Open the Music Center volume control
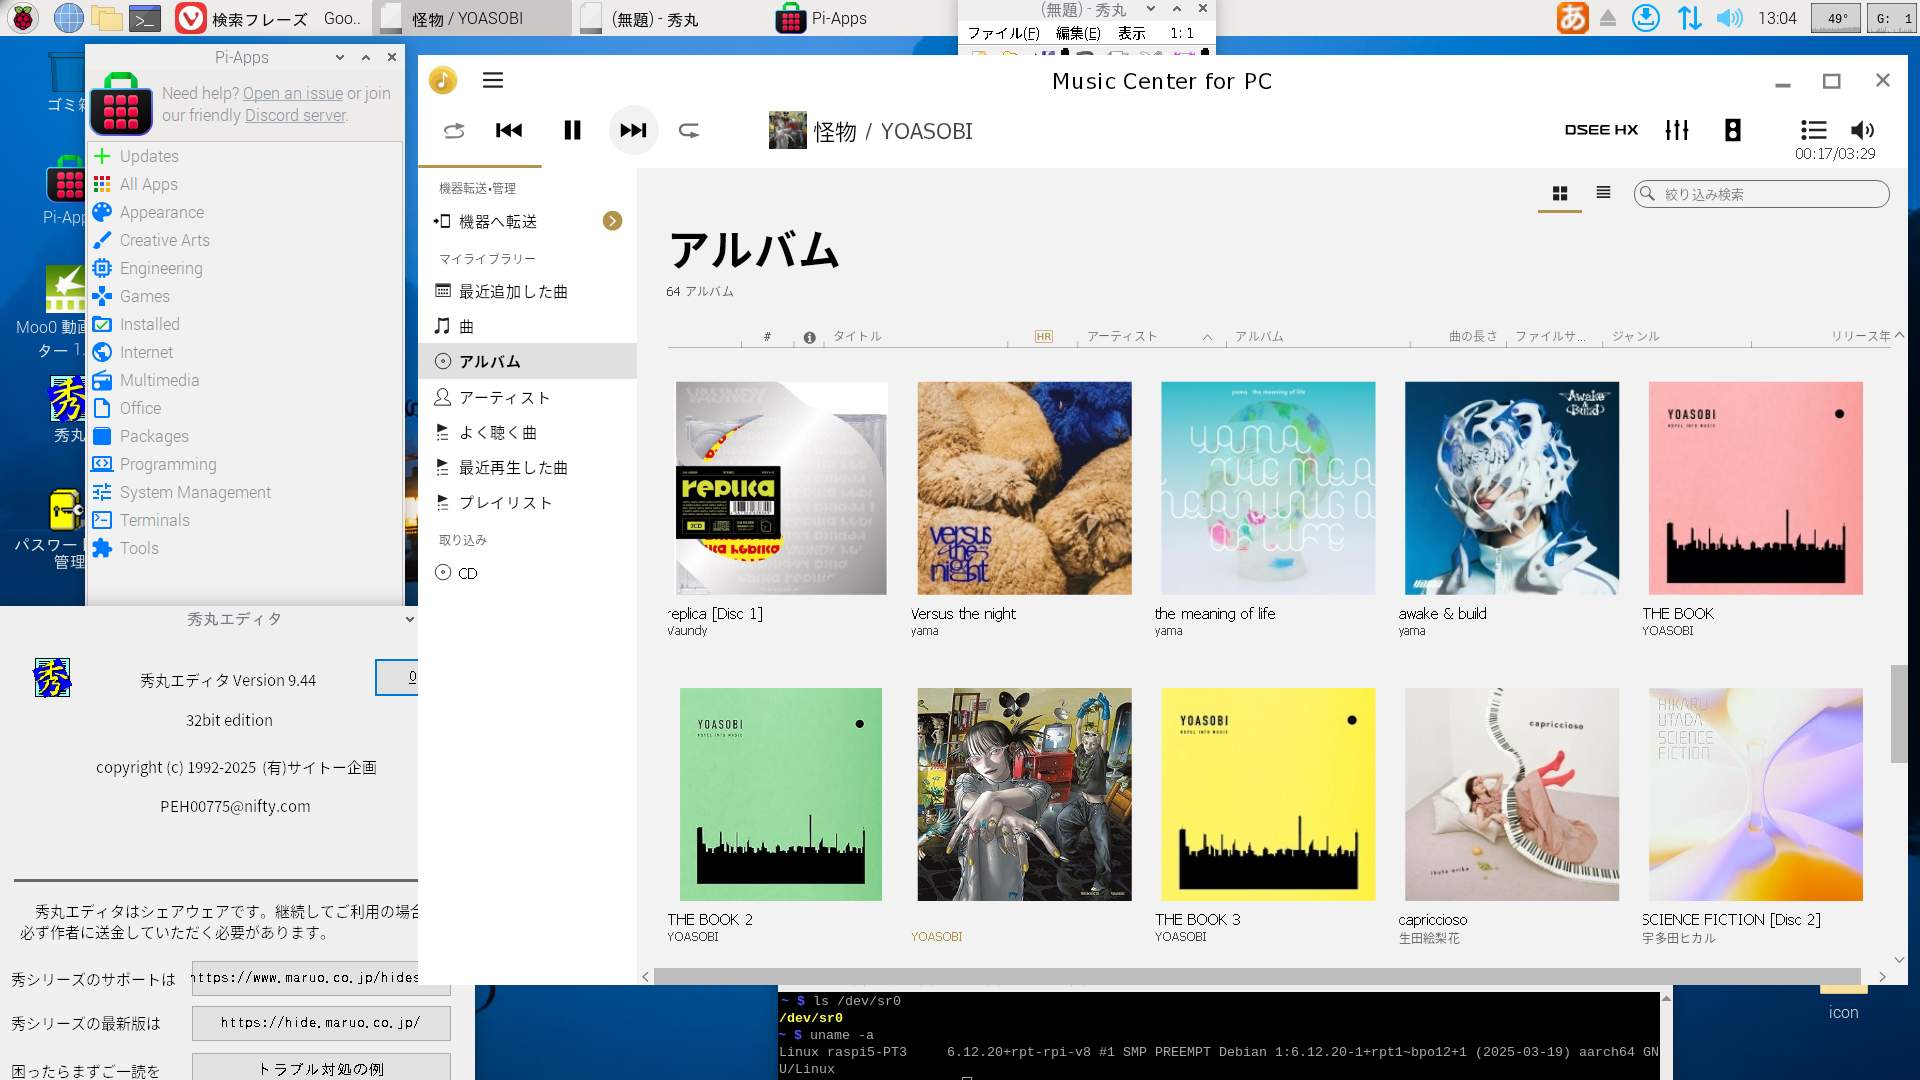Screen dimensions: 1920x1080 (x=1862, y=130)
